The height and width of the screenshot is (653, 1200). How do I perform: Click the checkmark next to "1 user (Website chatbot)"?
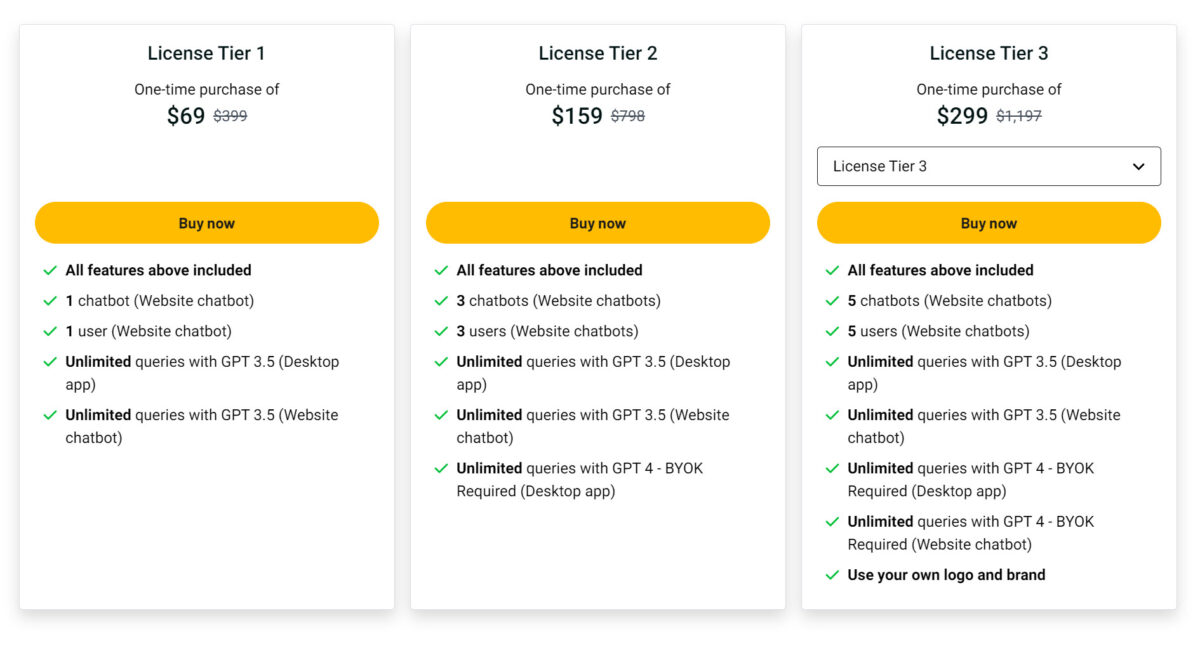(48, 331)
